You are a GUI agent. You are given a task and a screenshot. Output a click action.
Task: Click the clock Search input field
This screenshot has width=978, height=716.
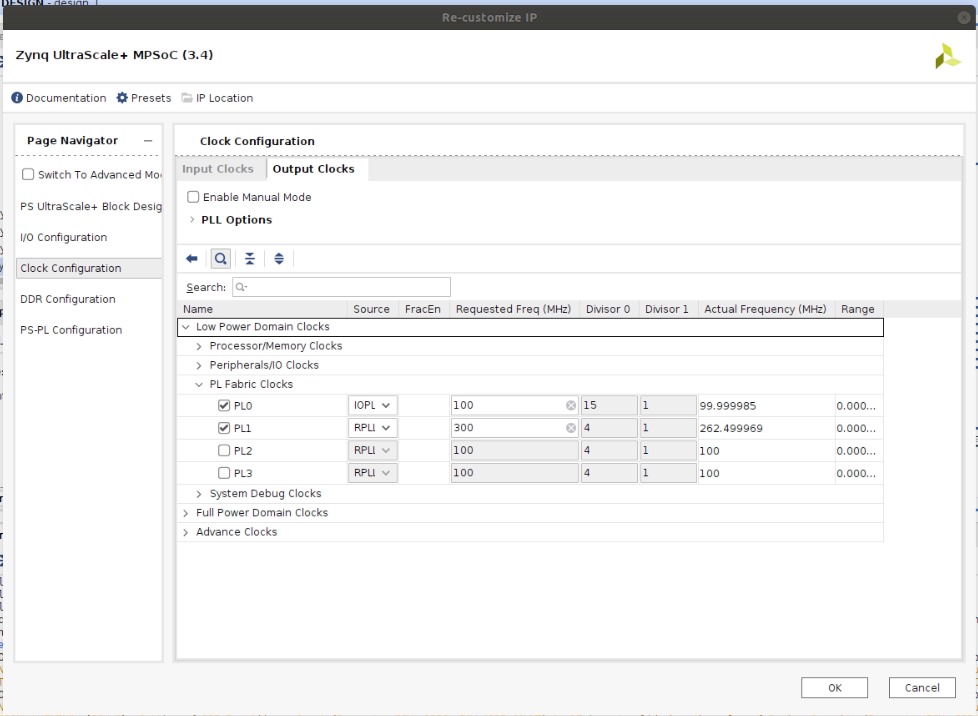(342, 287)
